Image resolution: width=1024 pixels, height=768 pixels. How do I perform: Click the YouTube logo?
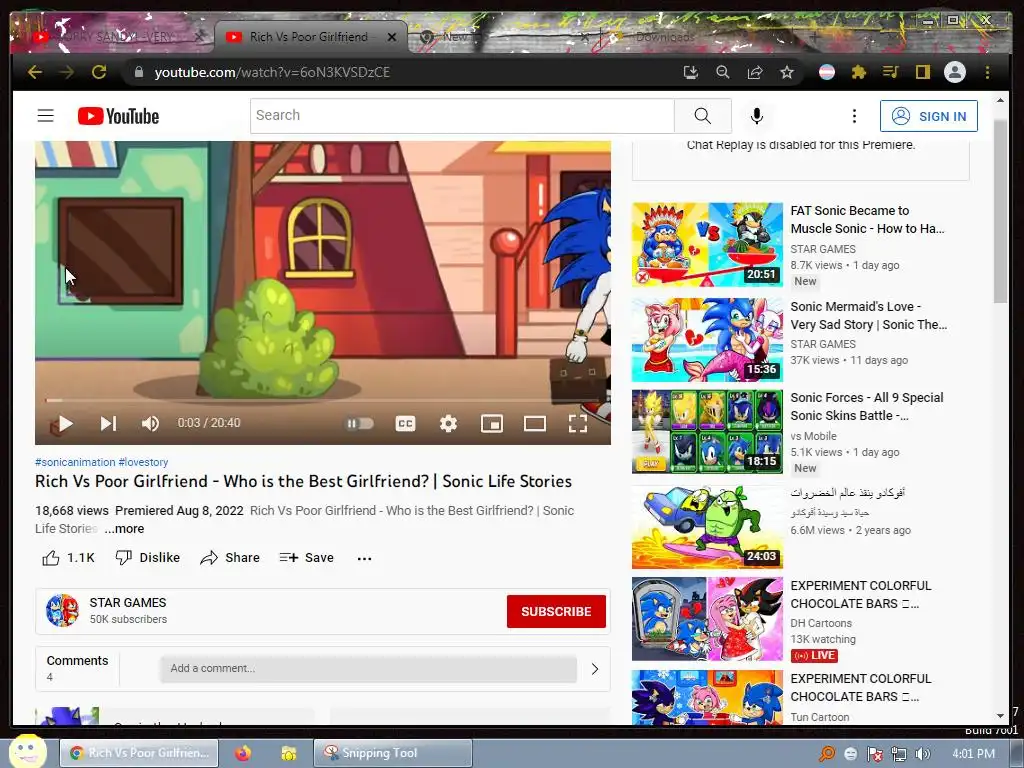pos(118,116)
